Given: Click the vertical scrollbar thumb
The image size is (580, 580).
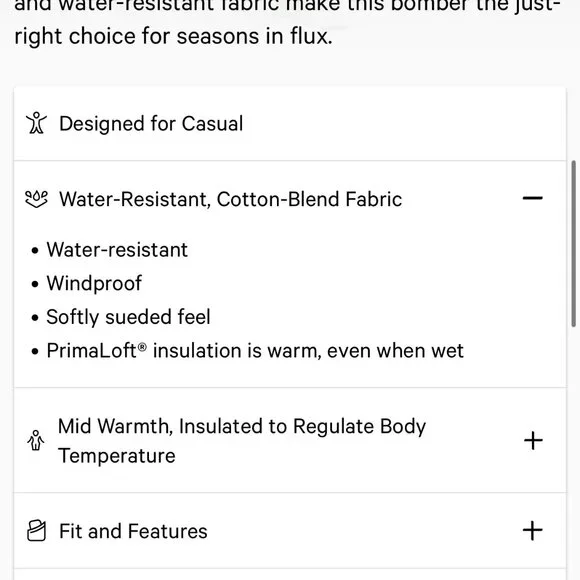Looking at the screenshot, I should click(x=573, y=243).
